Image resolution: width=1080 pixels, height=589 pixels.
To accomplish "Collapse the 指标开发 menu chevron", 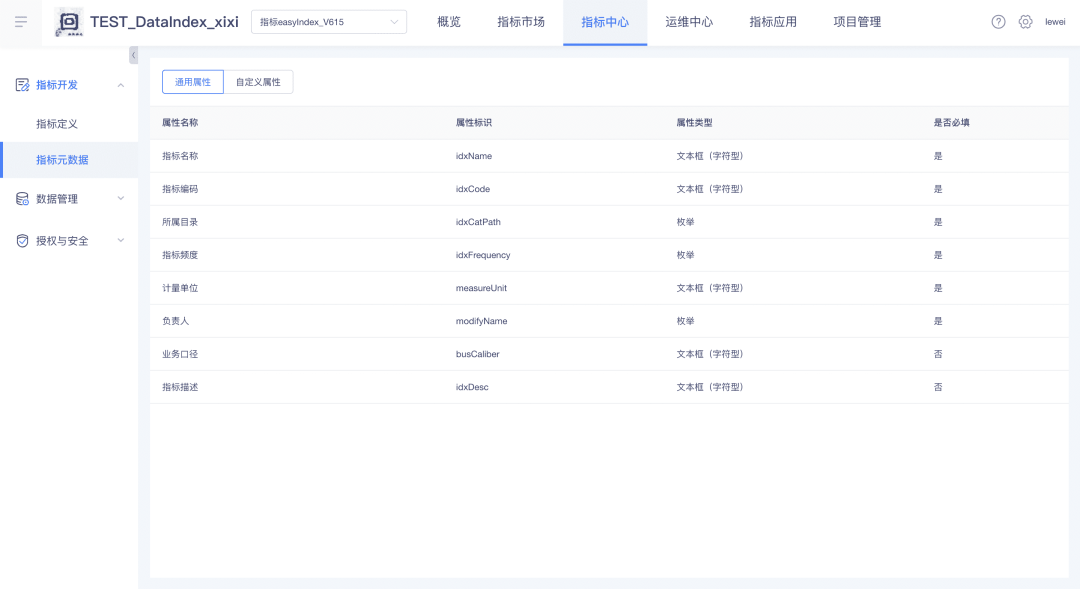I will (121, 85).
